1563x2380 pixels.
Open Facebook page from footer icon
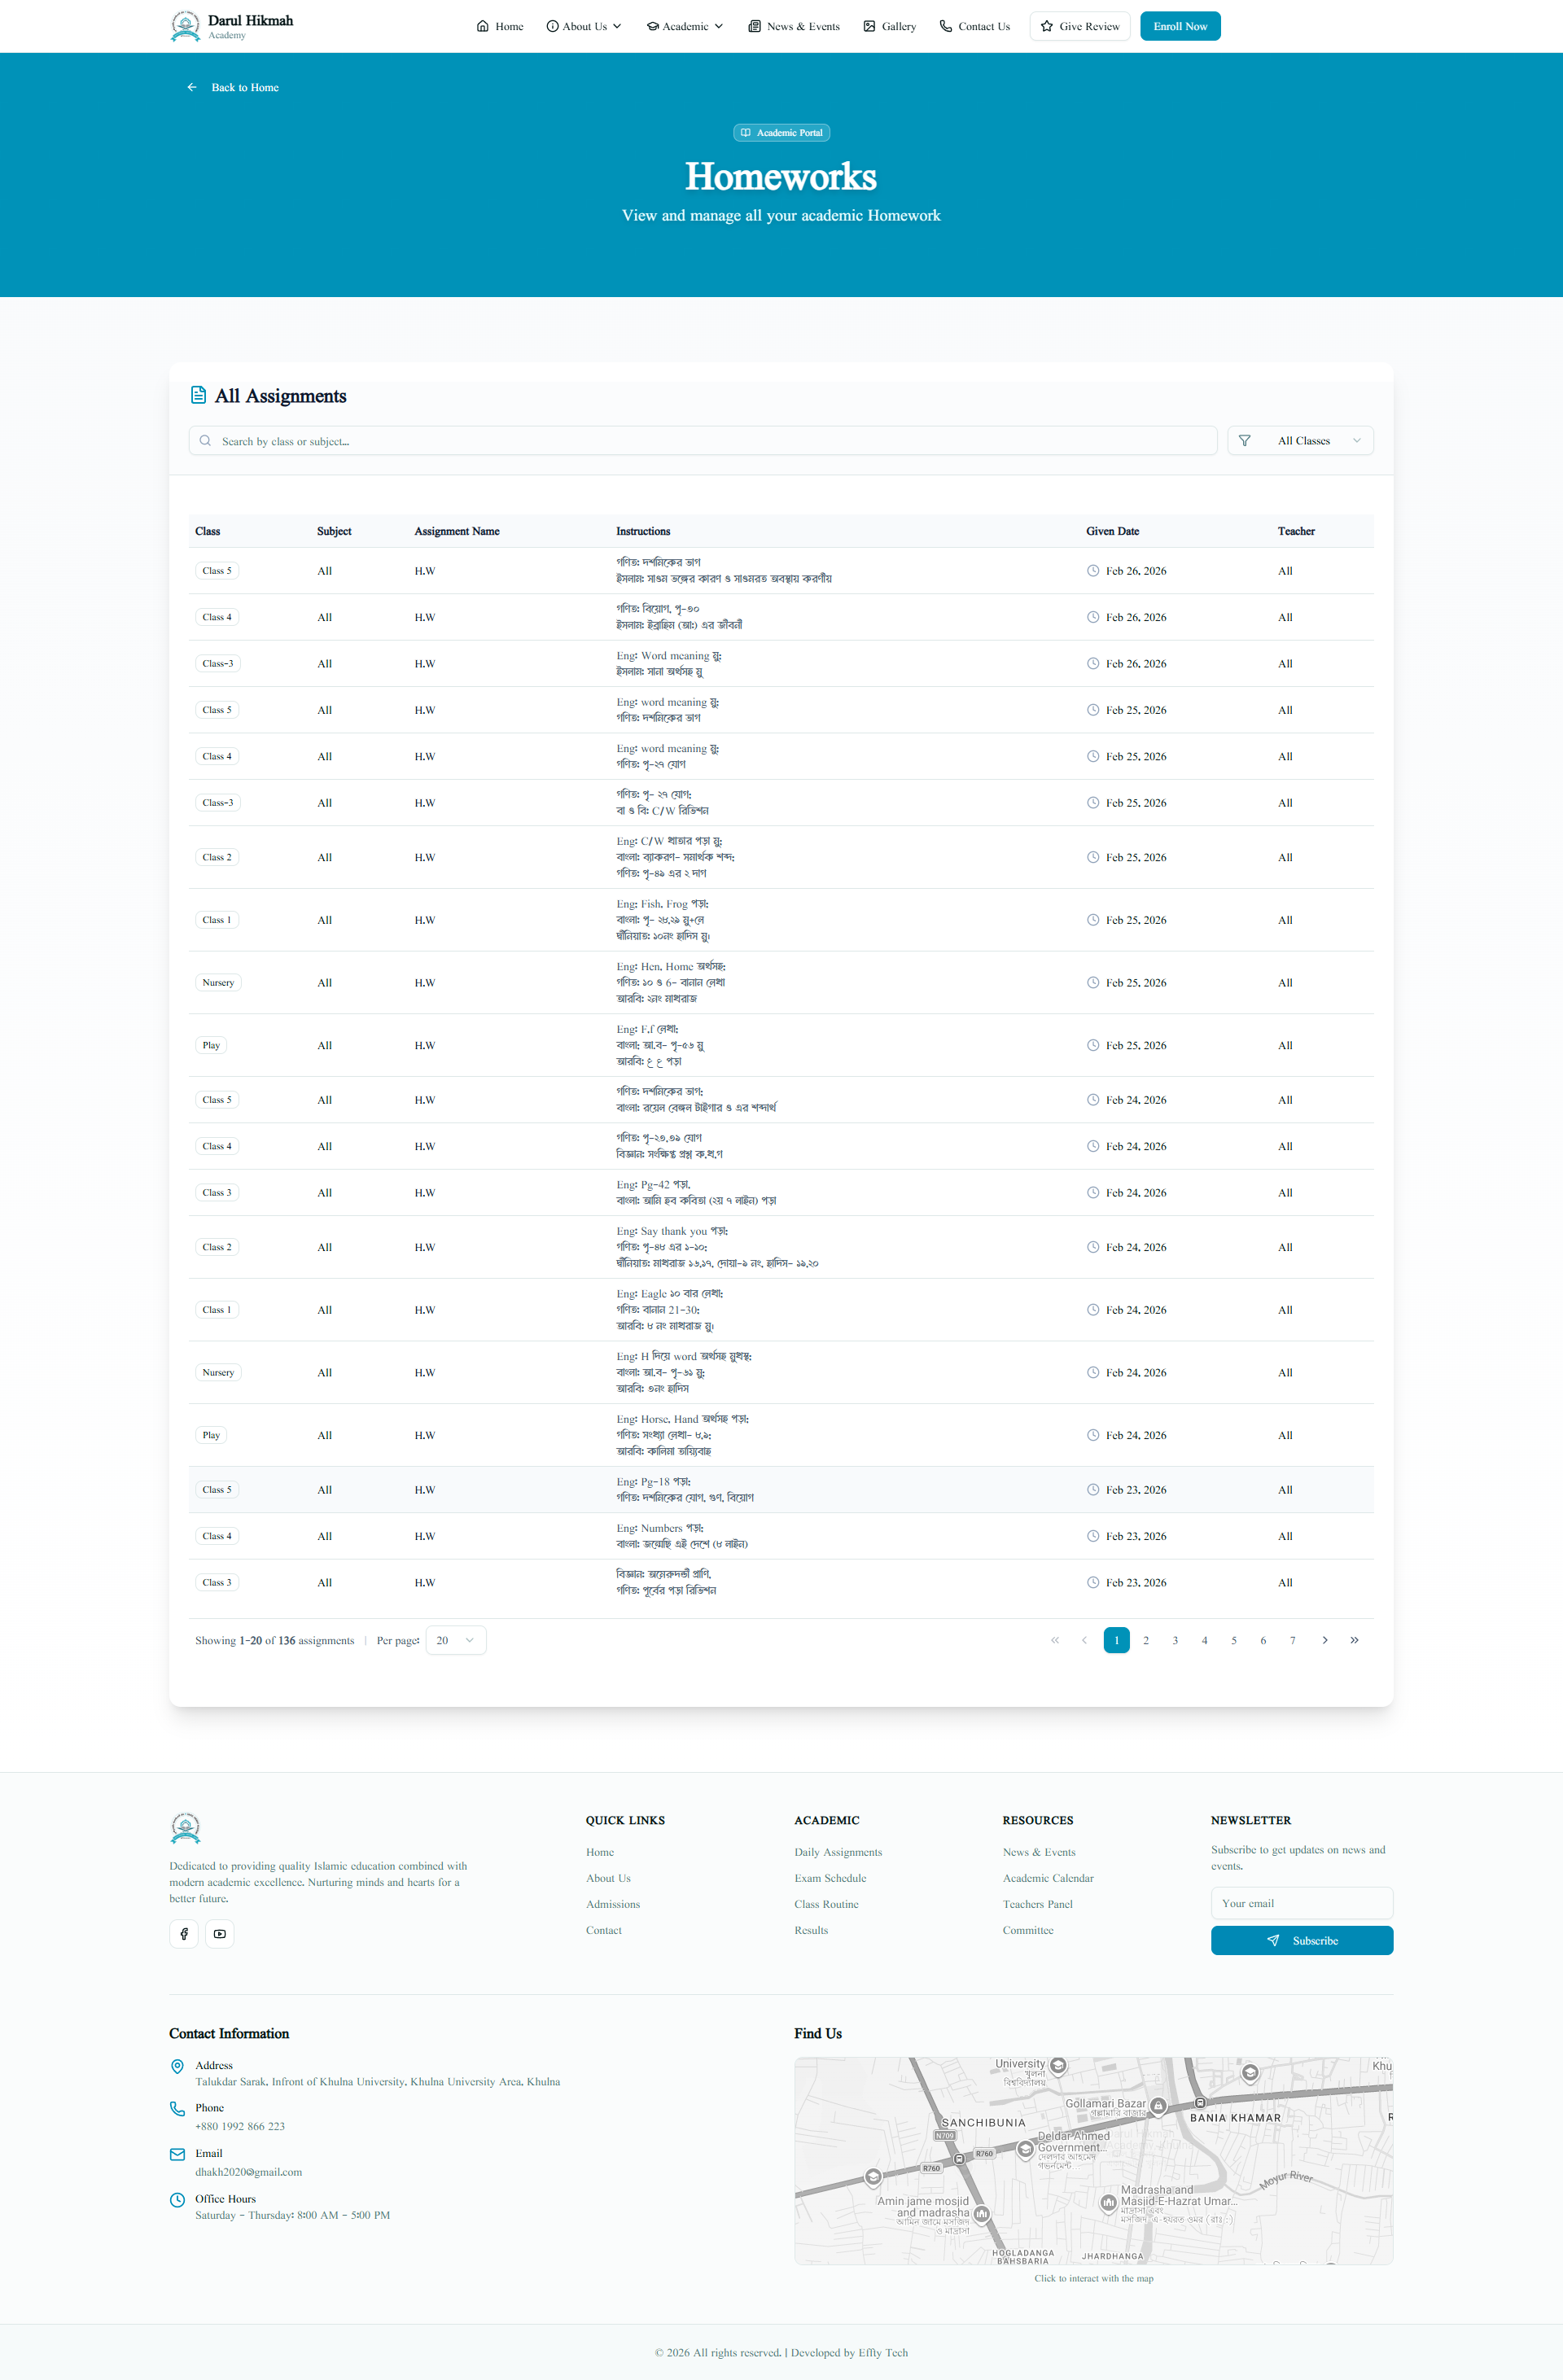pyautogui.click(x=184, y=1933)
